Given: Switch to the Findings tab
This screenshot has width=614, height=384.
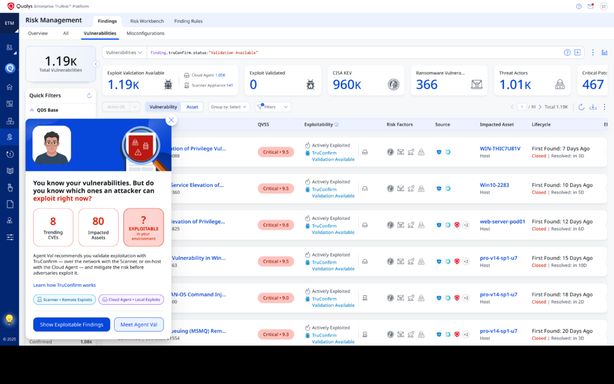Looking at the screenshot, I should pyautogui.click(x=107, y=21).
